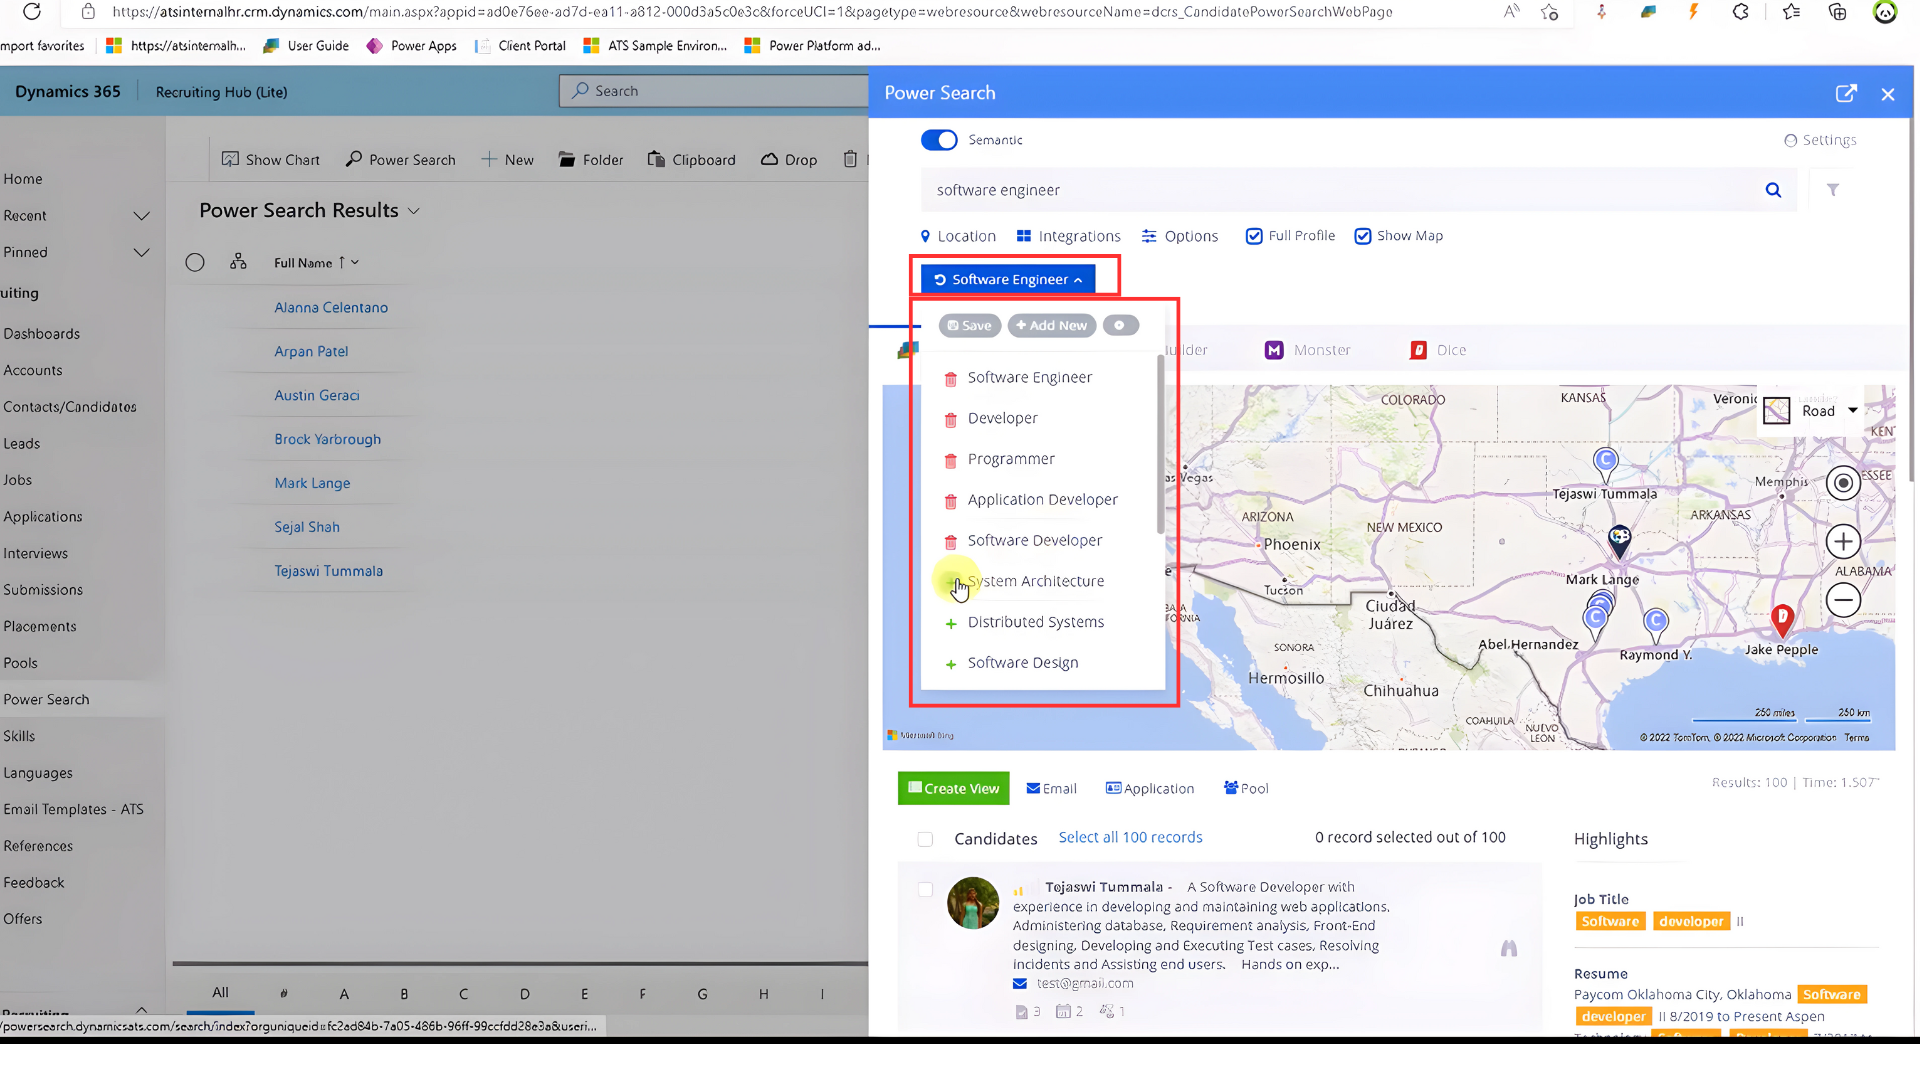
Task: Click the browser refresh icon
Action: pyautogui.click(x=32, y=12)
